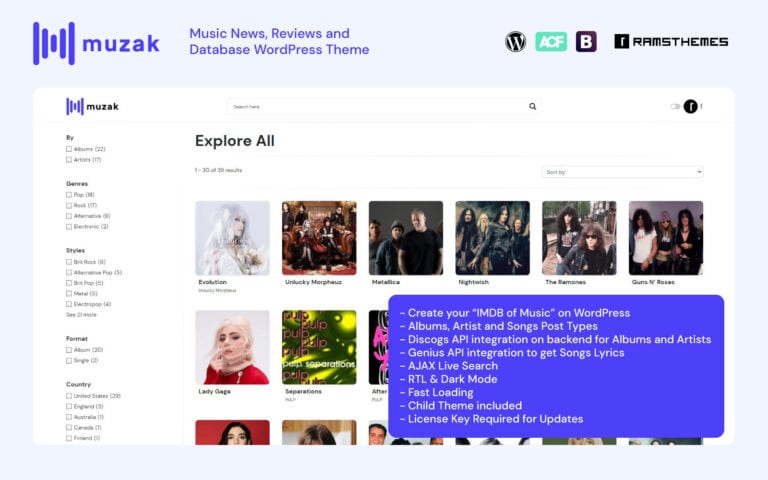Check the Album (20) format filter

point(69,350)
